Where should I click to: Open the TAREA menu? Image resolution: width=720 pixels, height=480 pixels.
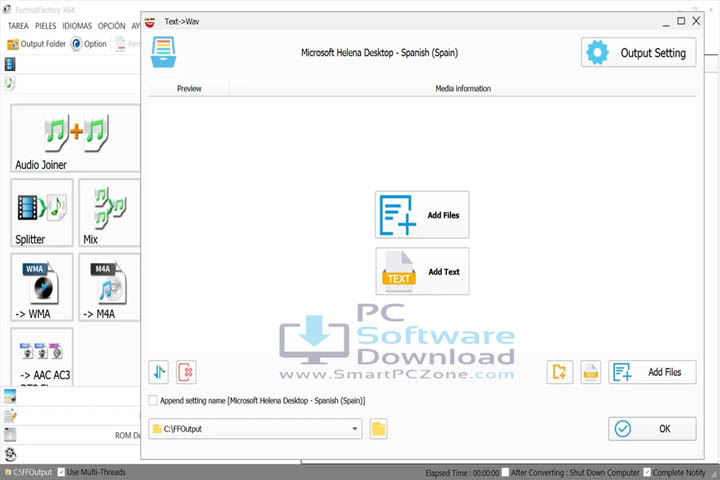(18, 26)
